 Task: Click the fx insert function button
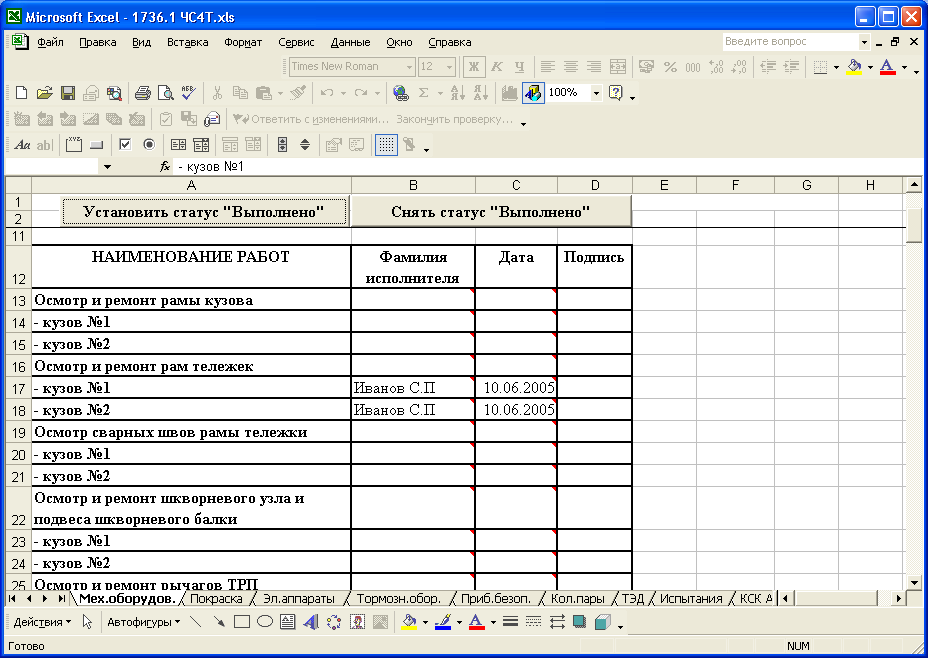coord(165,167)
